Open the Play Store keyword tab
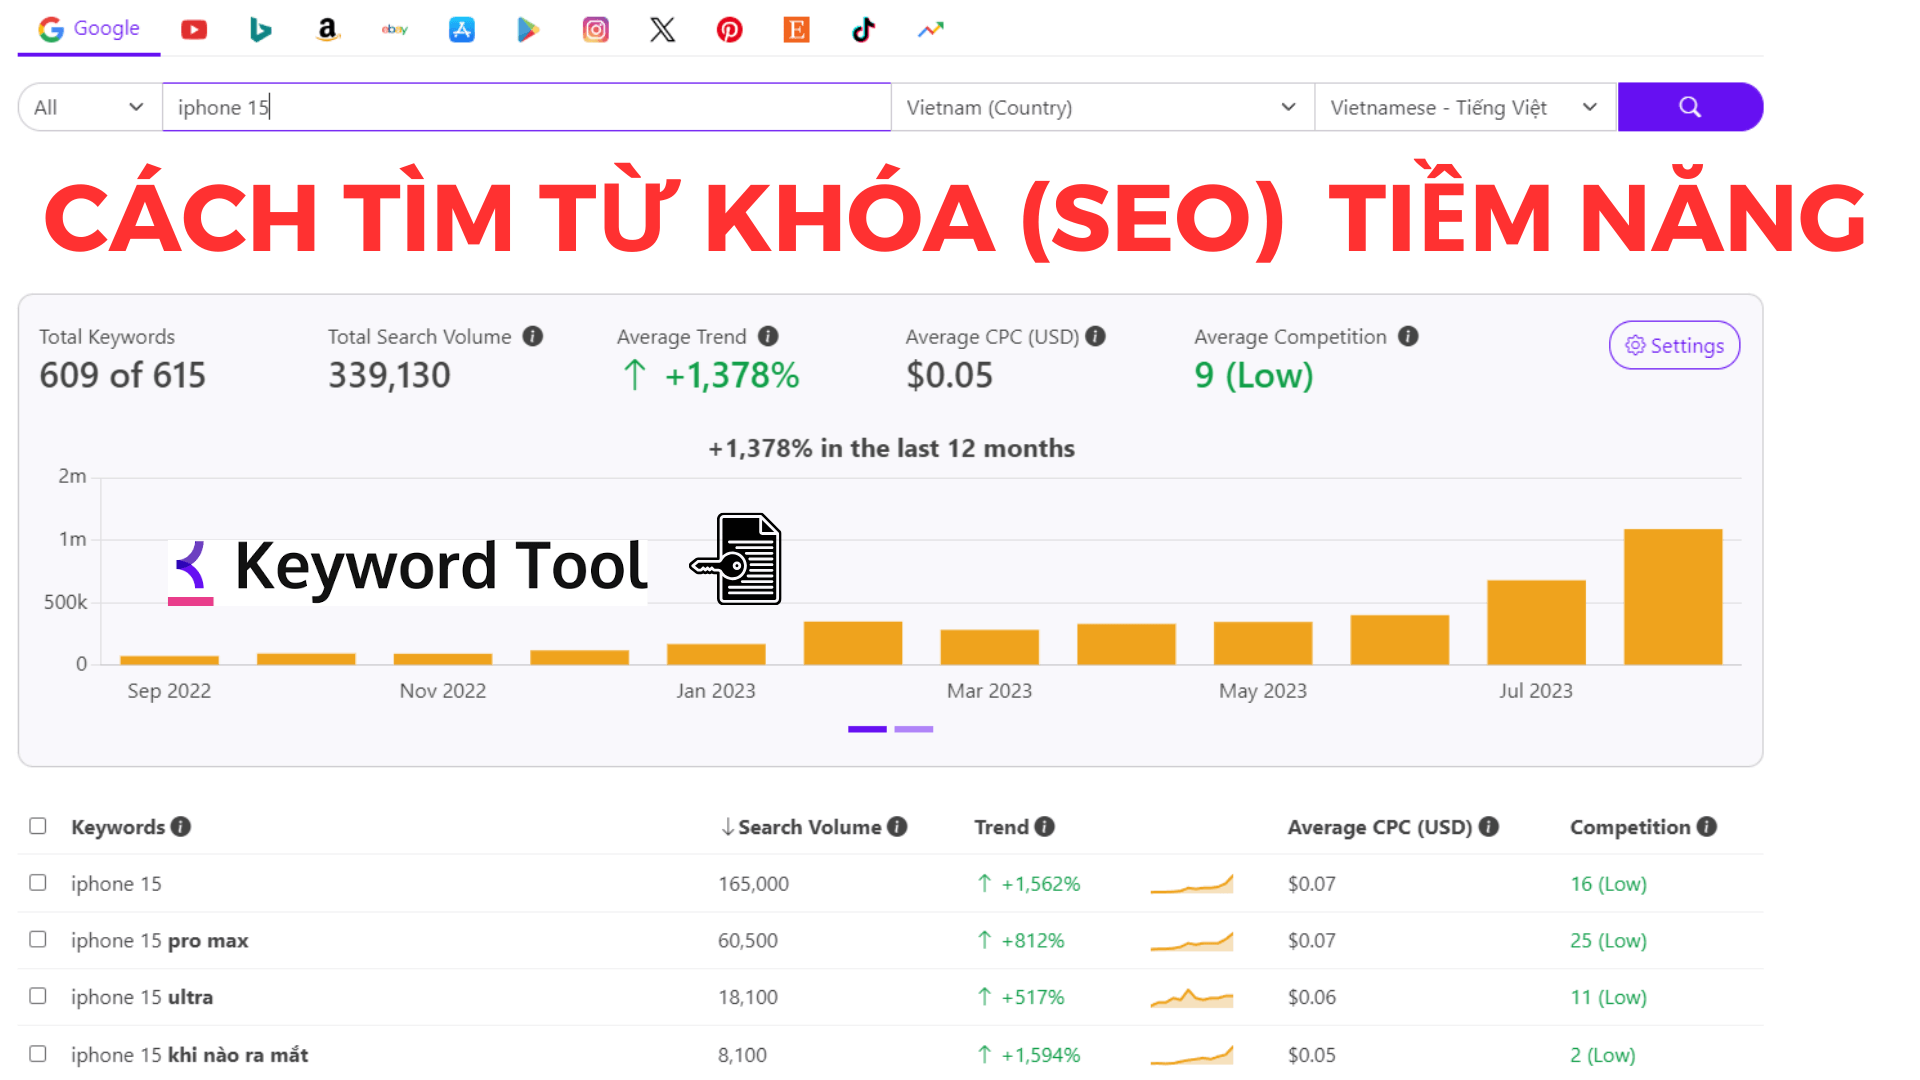 point(528,30)
